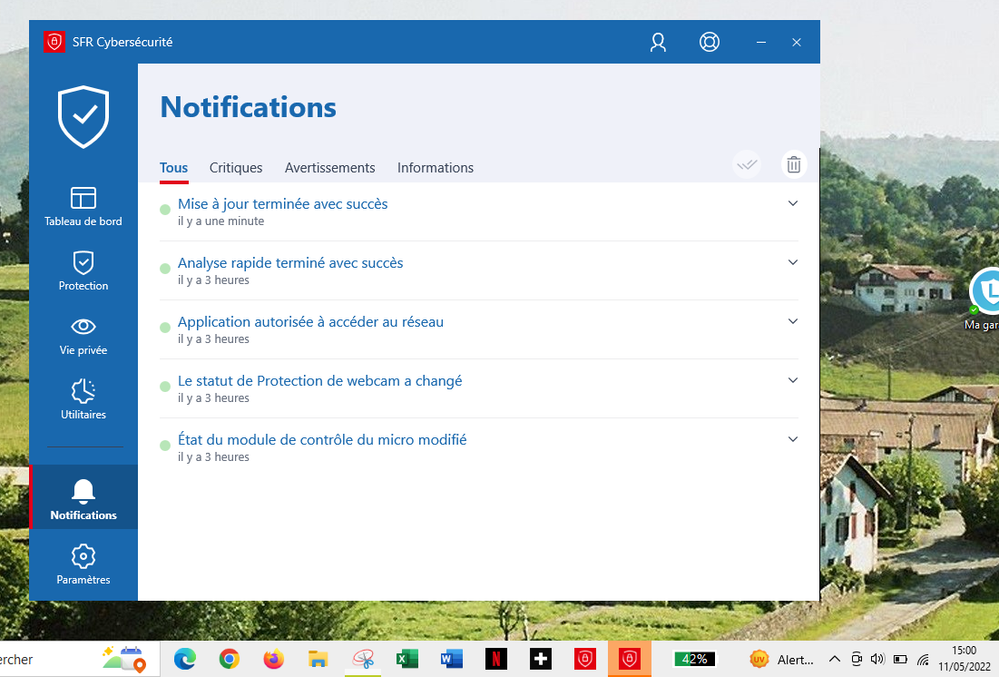The width and height of the screenshot is (999, 677).
Task: Select the Informations tab
Action: coord(435,168)
